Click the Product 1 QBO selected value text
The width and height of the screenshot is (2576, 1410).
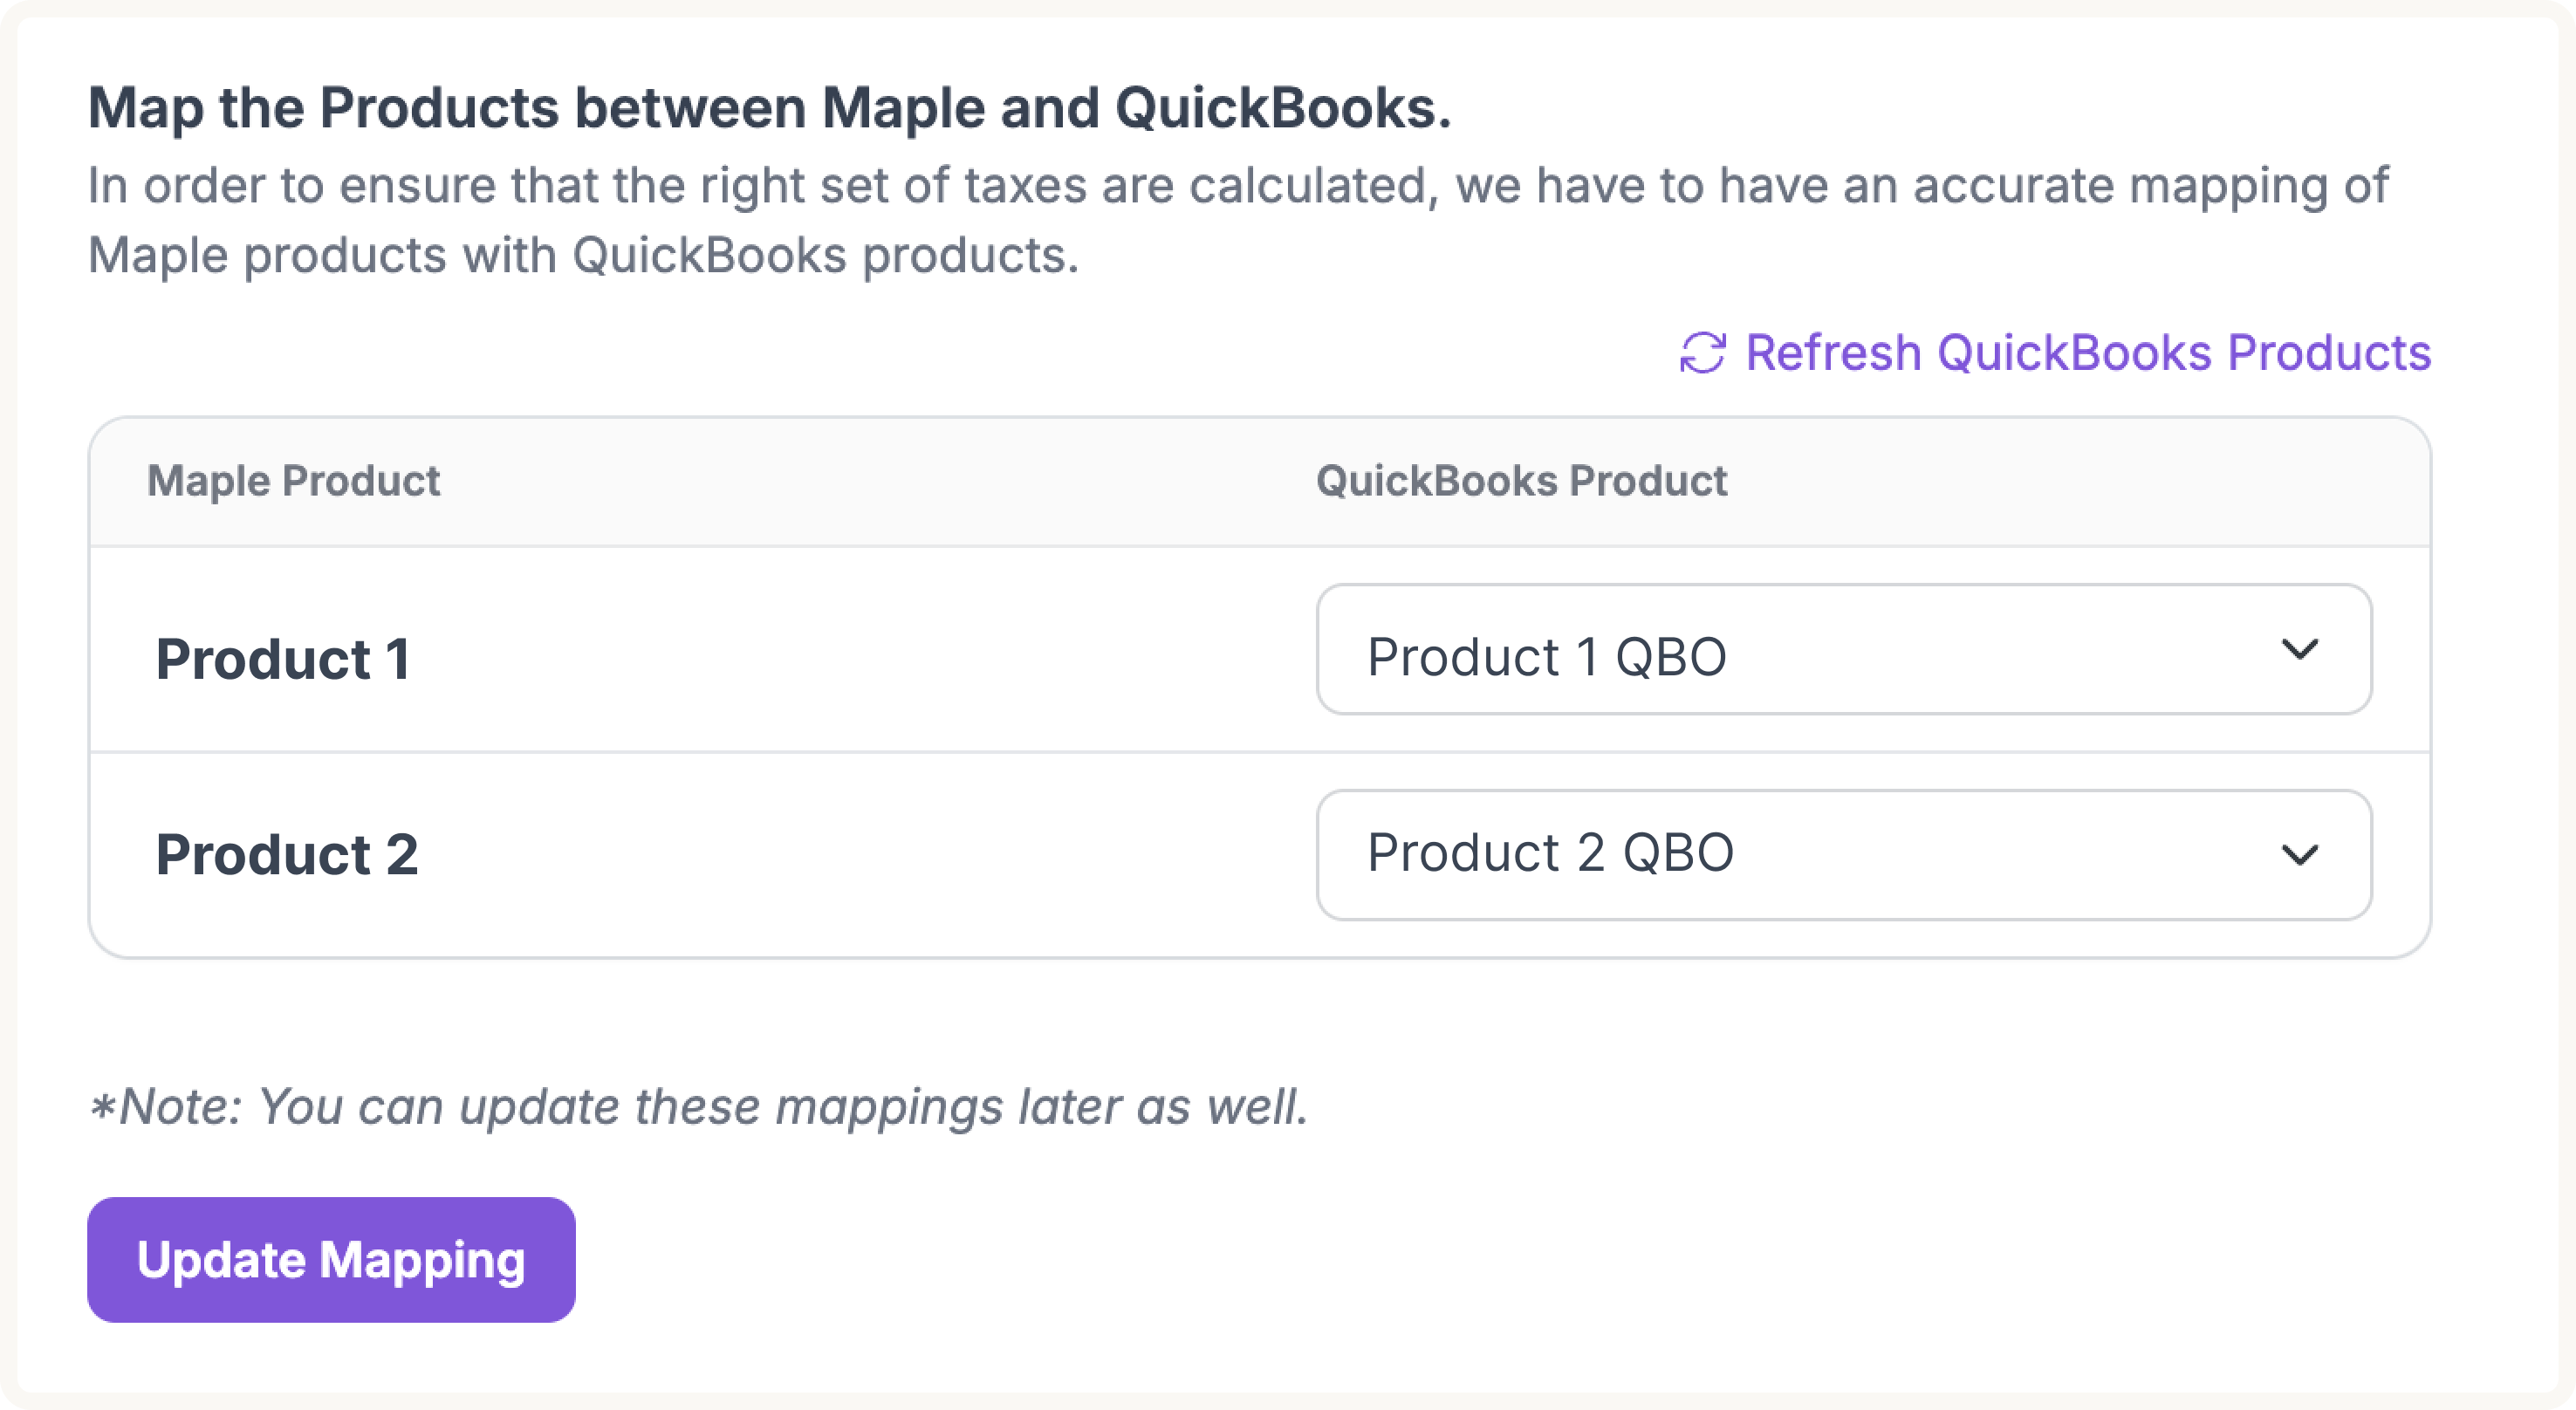point(1546,657)
